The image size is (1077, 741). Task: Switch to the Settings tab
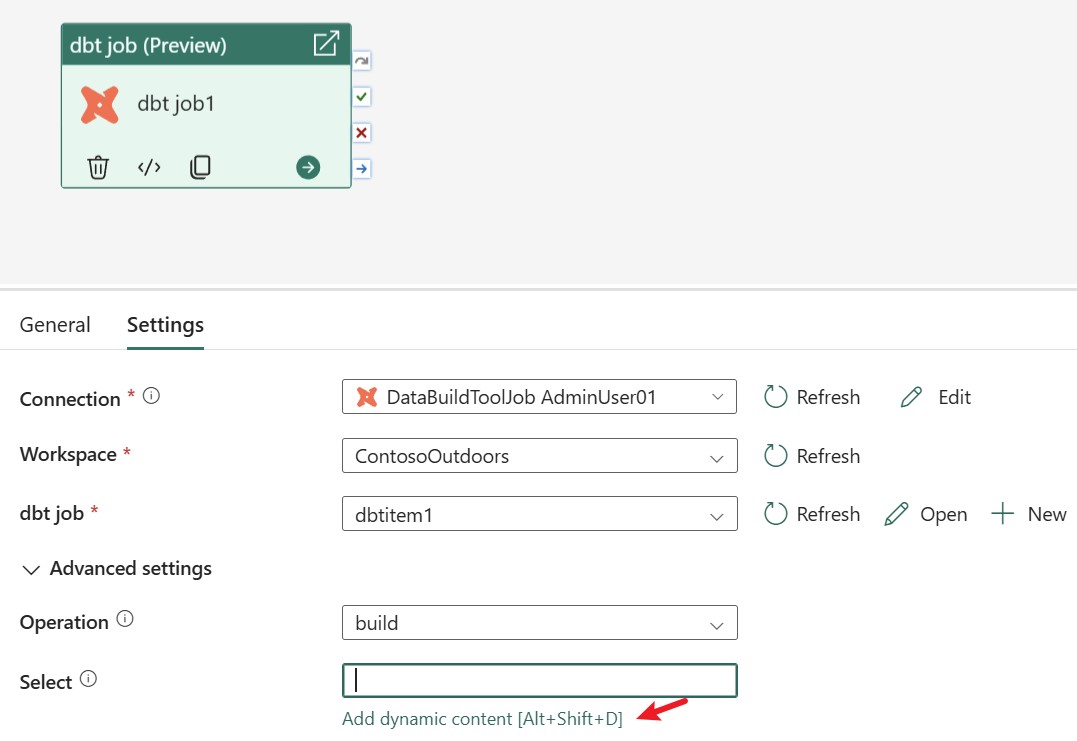point(166,325)
